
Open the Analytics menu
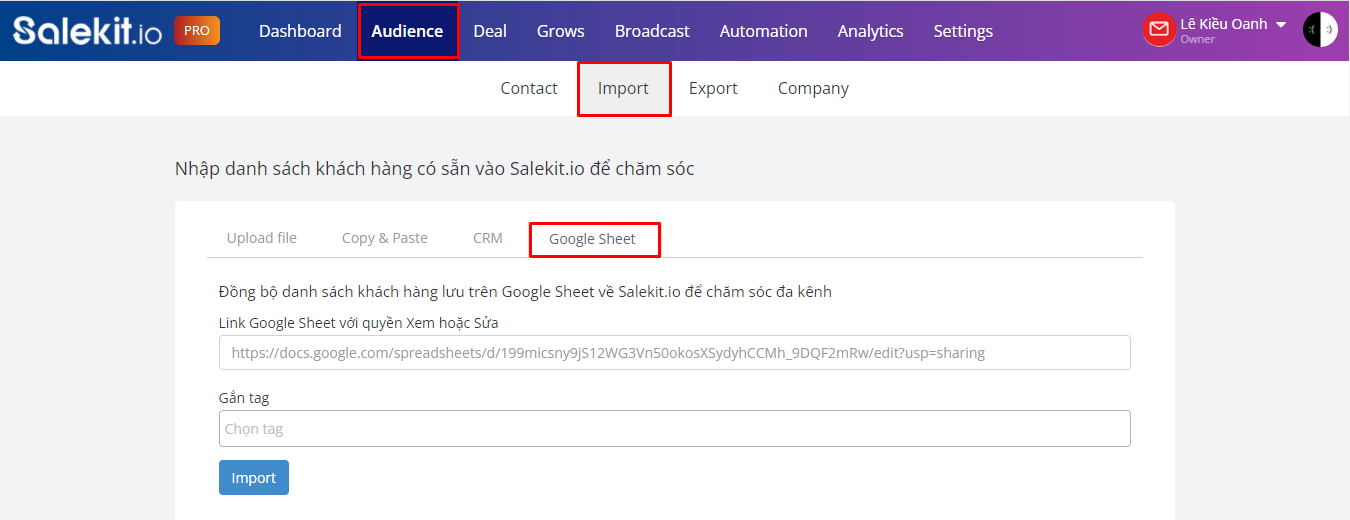click(871, 31)
